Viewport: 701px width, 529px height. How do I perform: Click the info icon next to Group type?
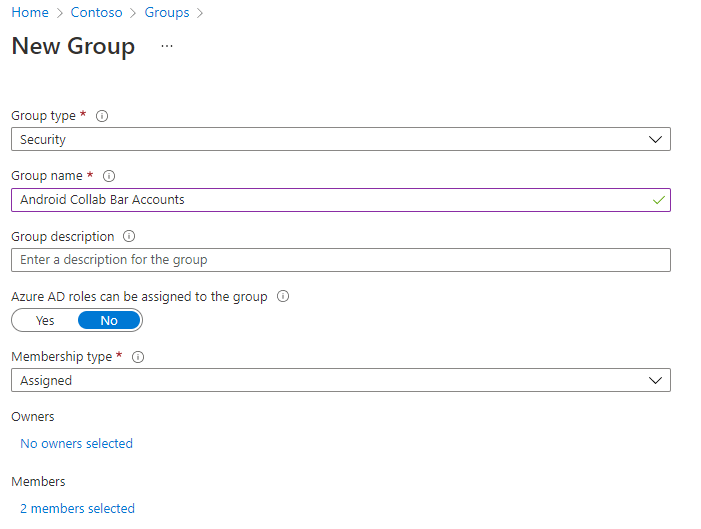(x=102, y=116)
